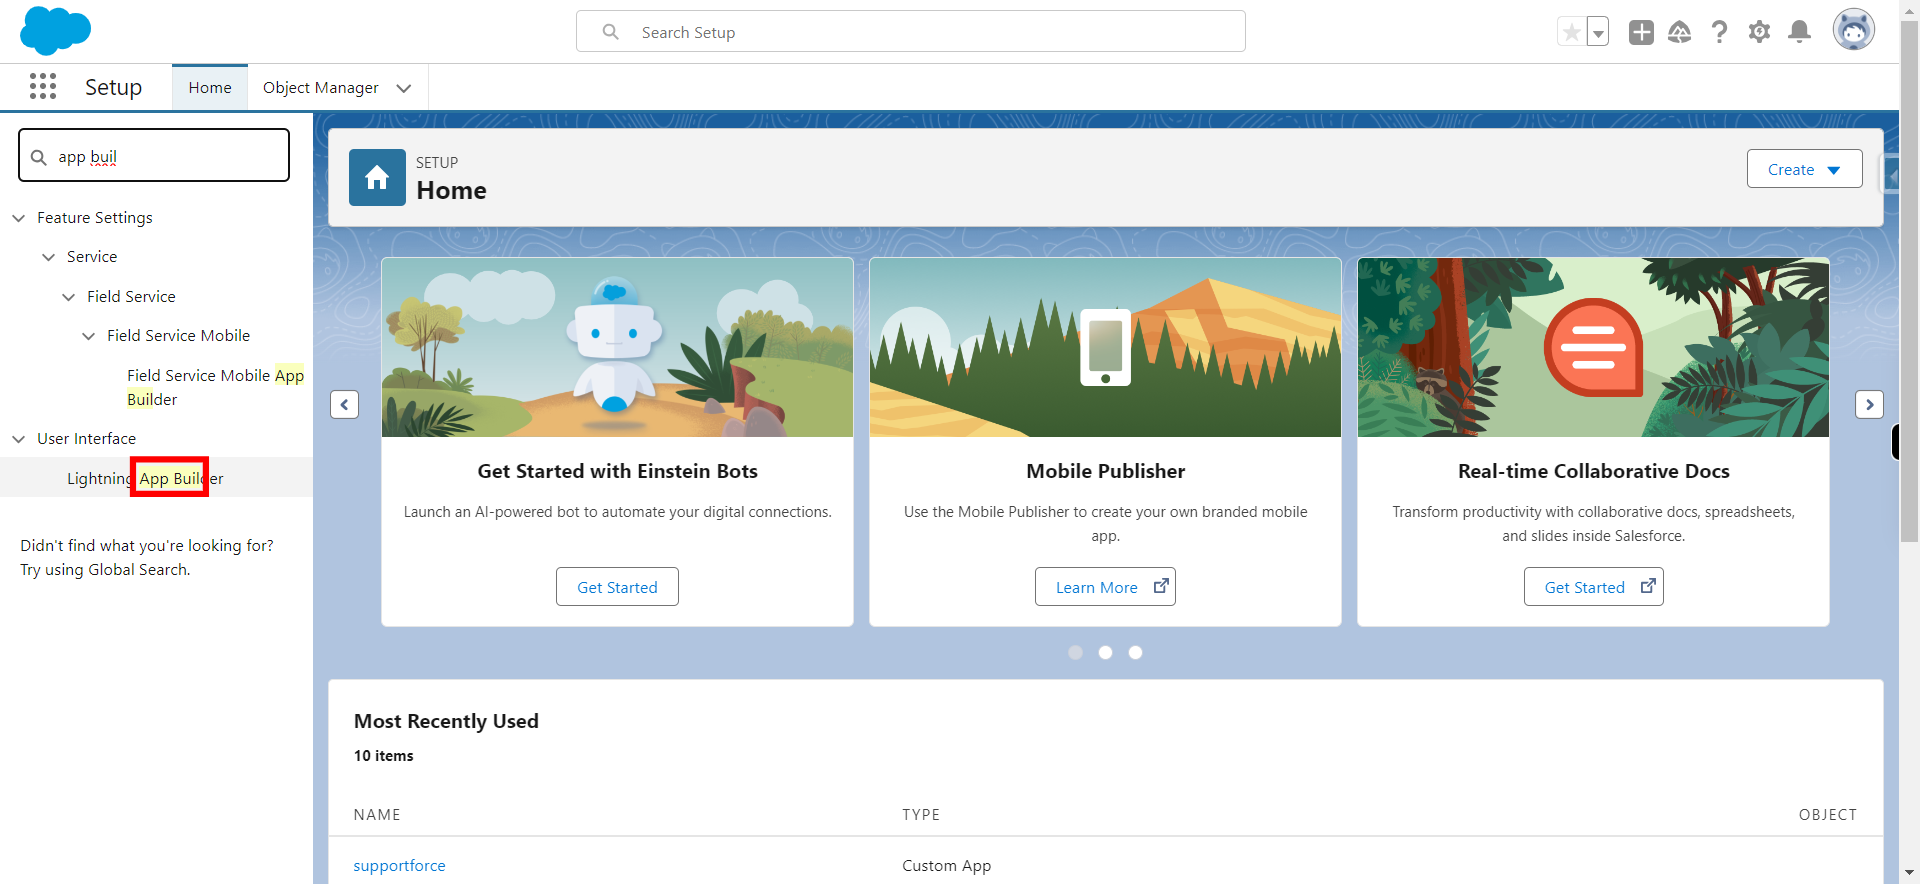Open Lightning App Builder in sidebar
Image resolution: width=1920 pixels, height=884 pixels.
(145, 478)
